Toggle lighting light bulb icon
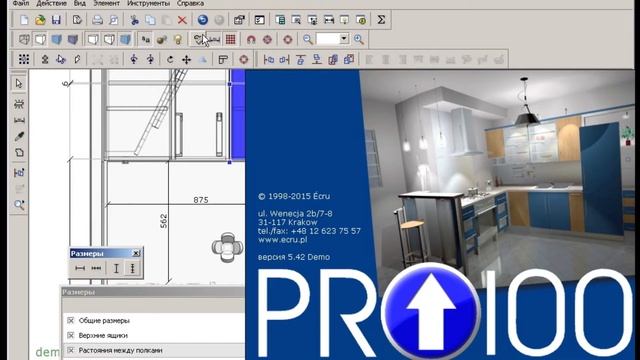 click(x=178, y=39)
